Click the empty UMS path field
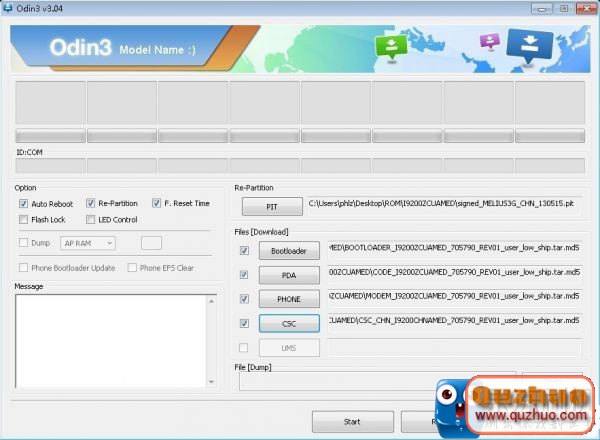 pyautogui.click(x=455, y=347)
